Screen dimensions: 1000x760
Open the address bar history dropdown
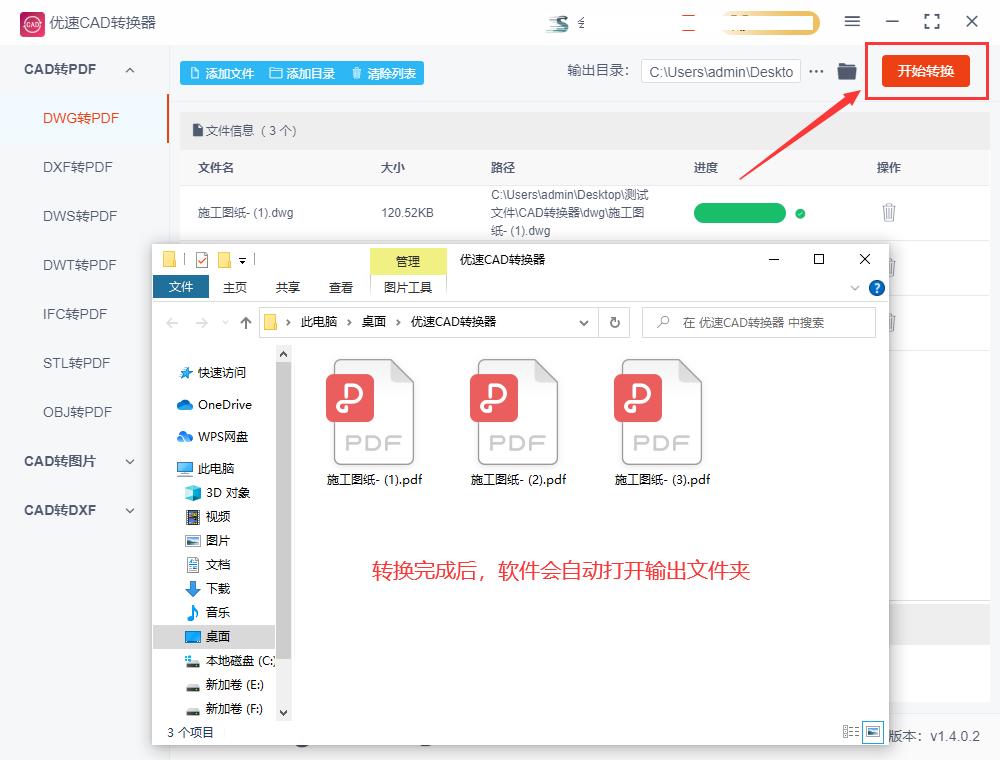(x=584, y=323)
